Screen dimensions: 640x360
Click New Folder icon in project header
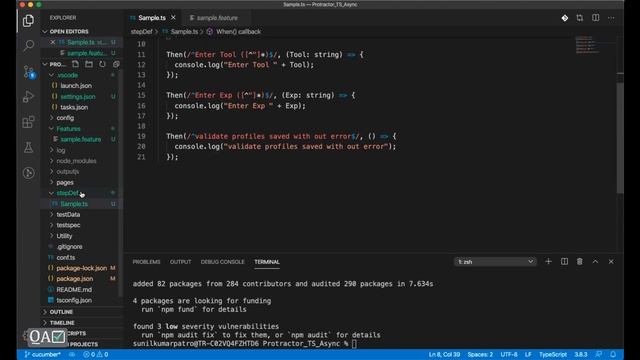point(89,64)
